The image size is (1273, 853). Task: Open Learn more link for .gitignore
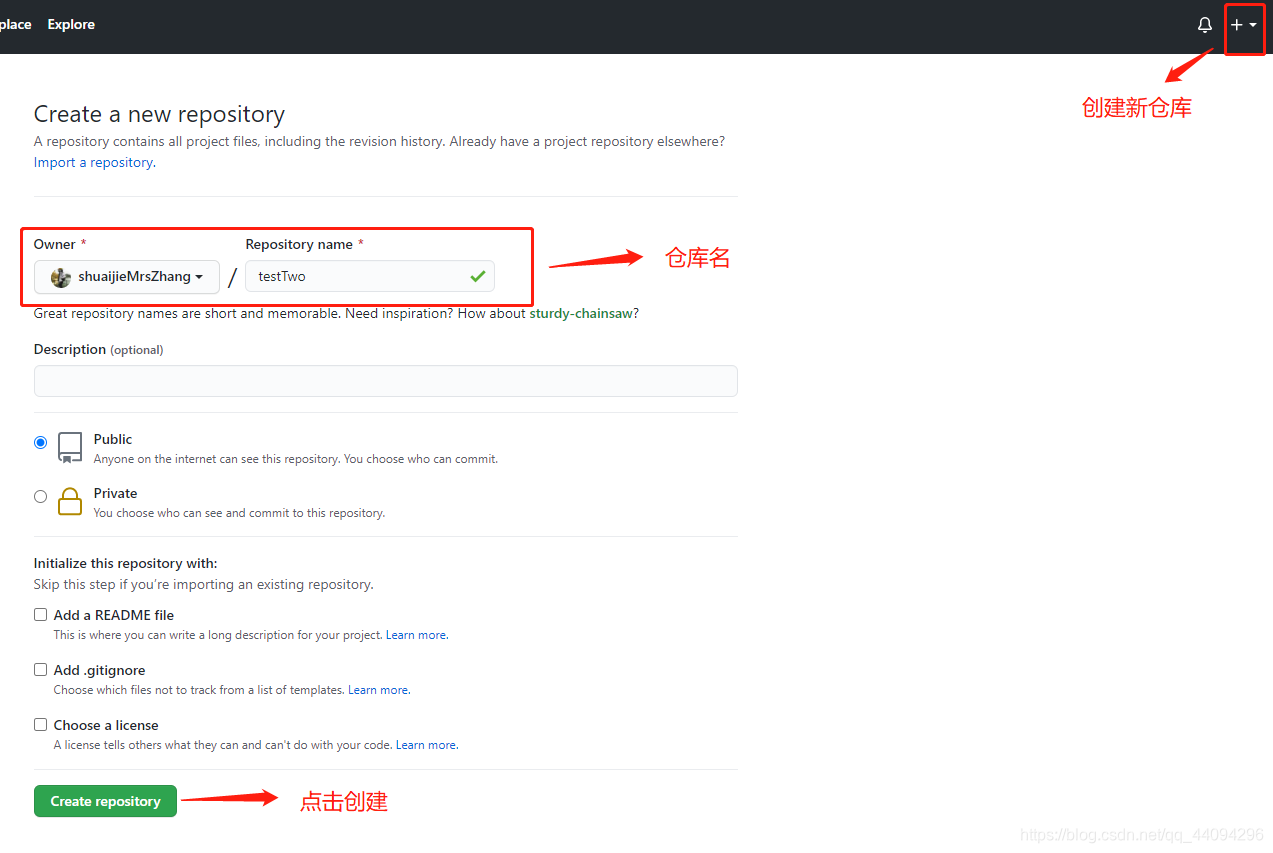pyautogui.click(x=378, y=690)
